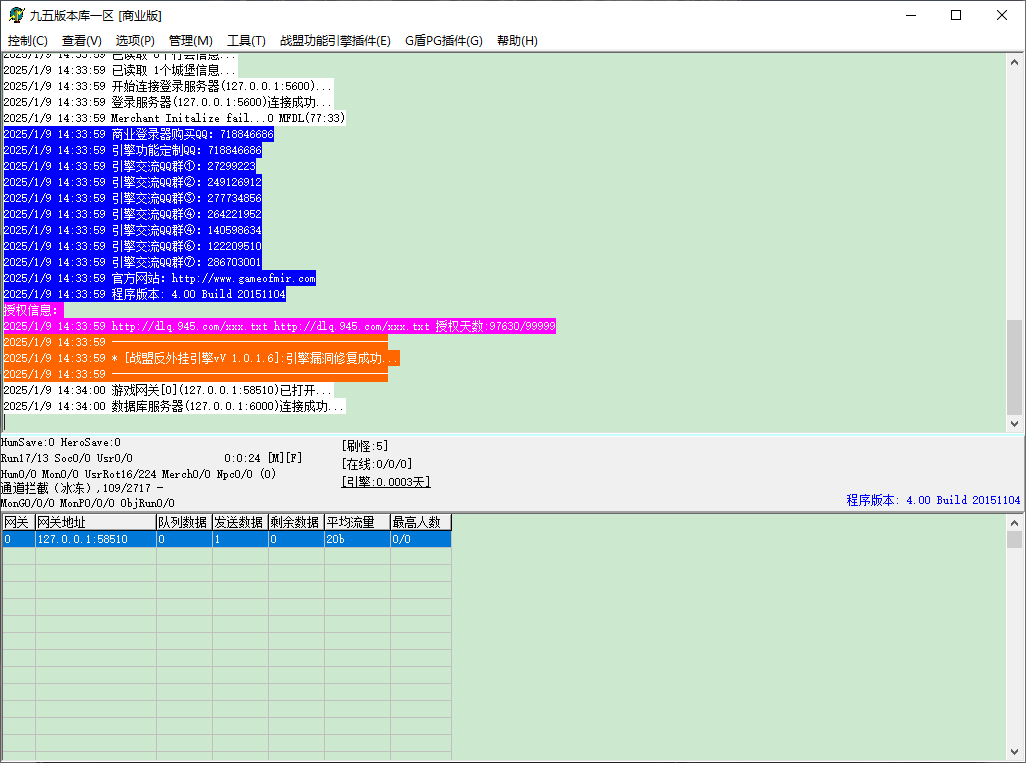Click the [M][F] status indicator
This screenshot has width=1026, height=763.
[x=285, y=458]
